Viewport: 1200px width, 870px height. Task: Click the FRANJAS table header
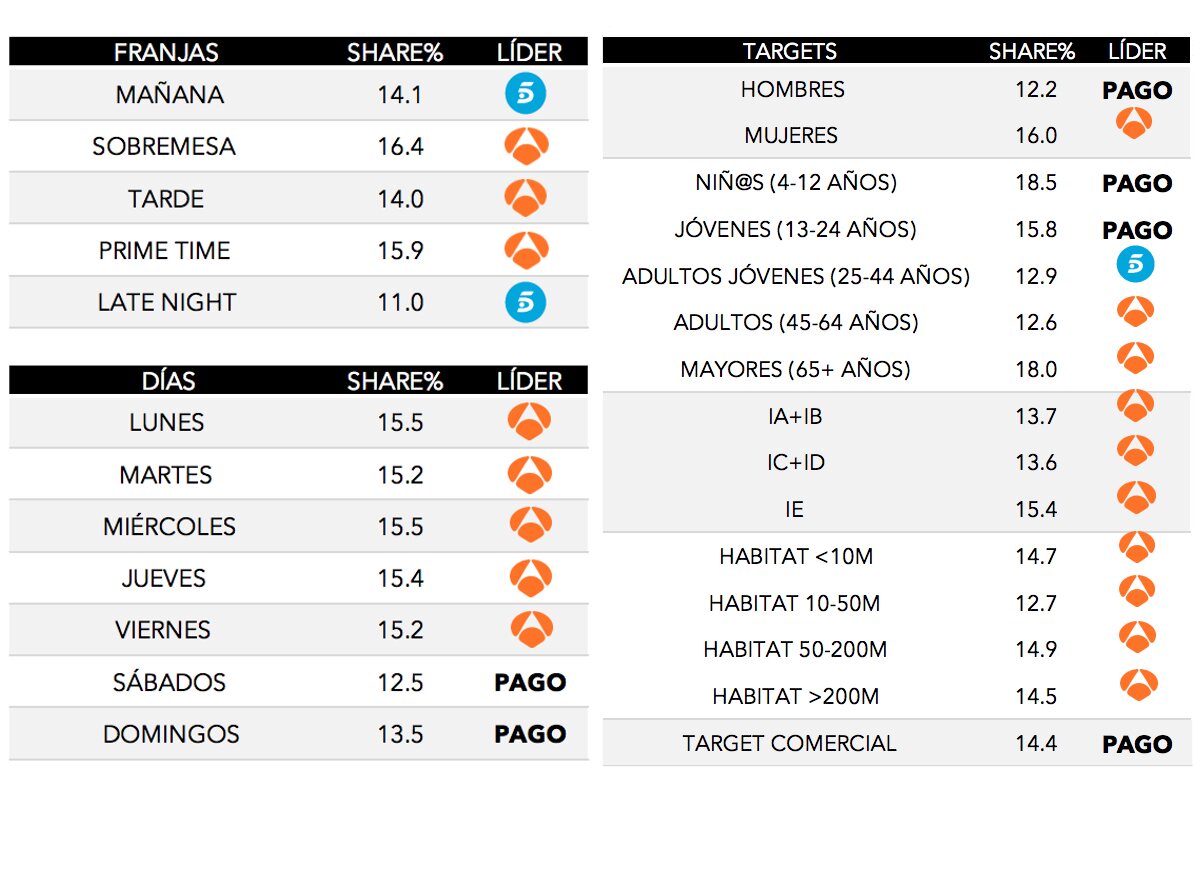point(166,52)
